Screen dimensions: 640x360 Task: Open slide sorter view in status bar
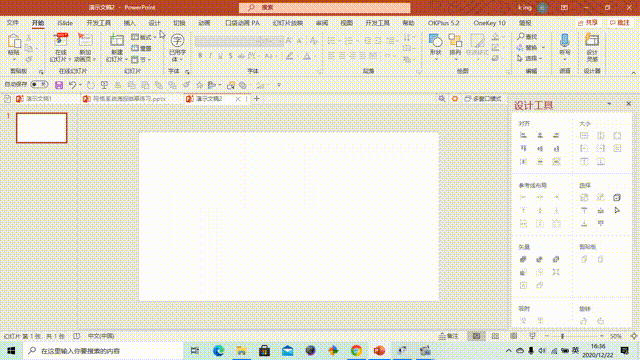(x=495, y=336)
